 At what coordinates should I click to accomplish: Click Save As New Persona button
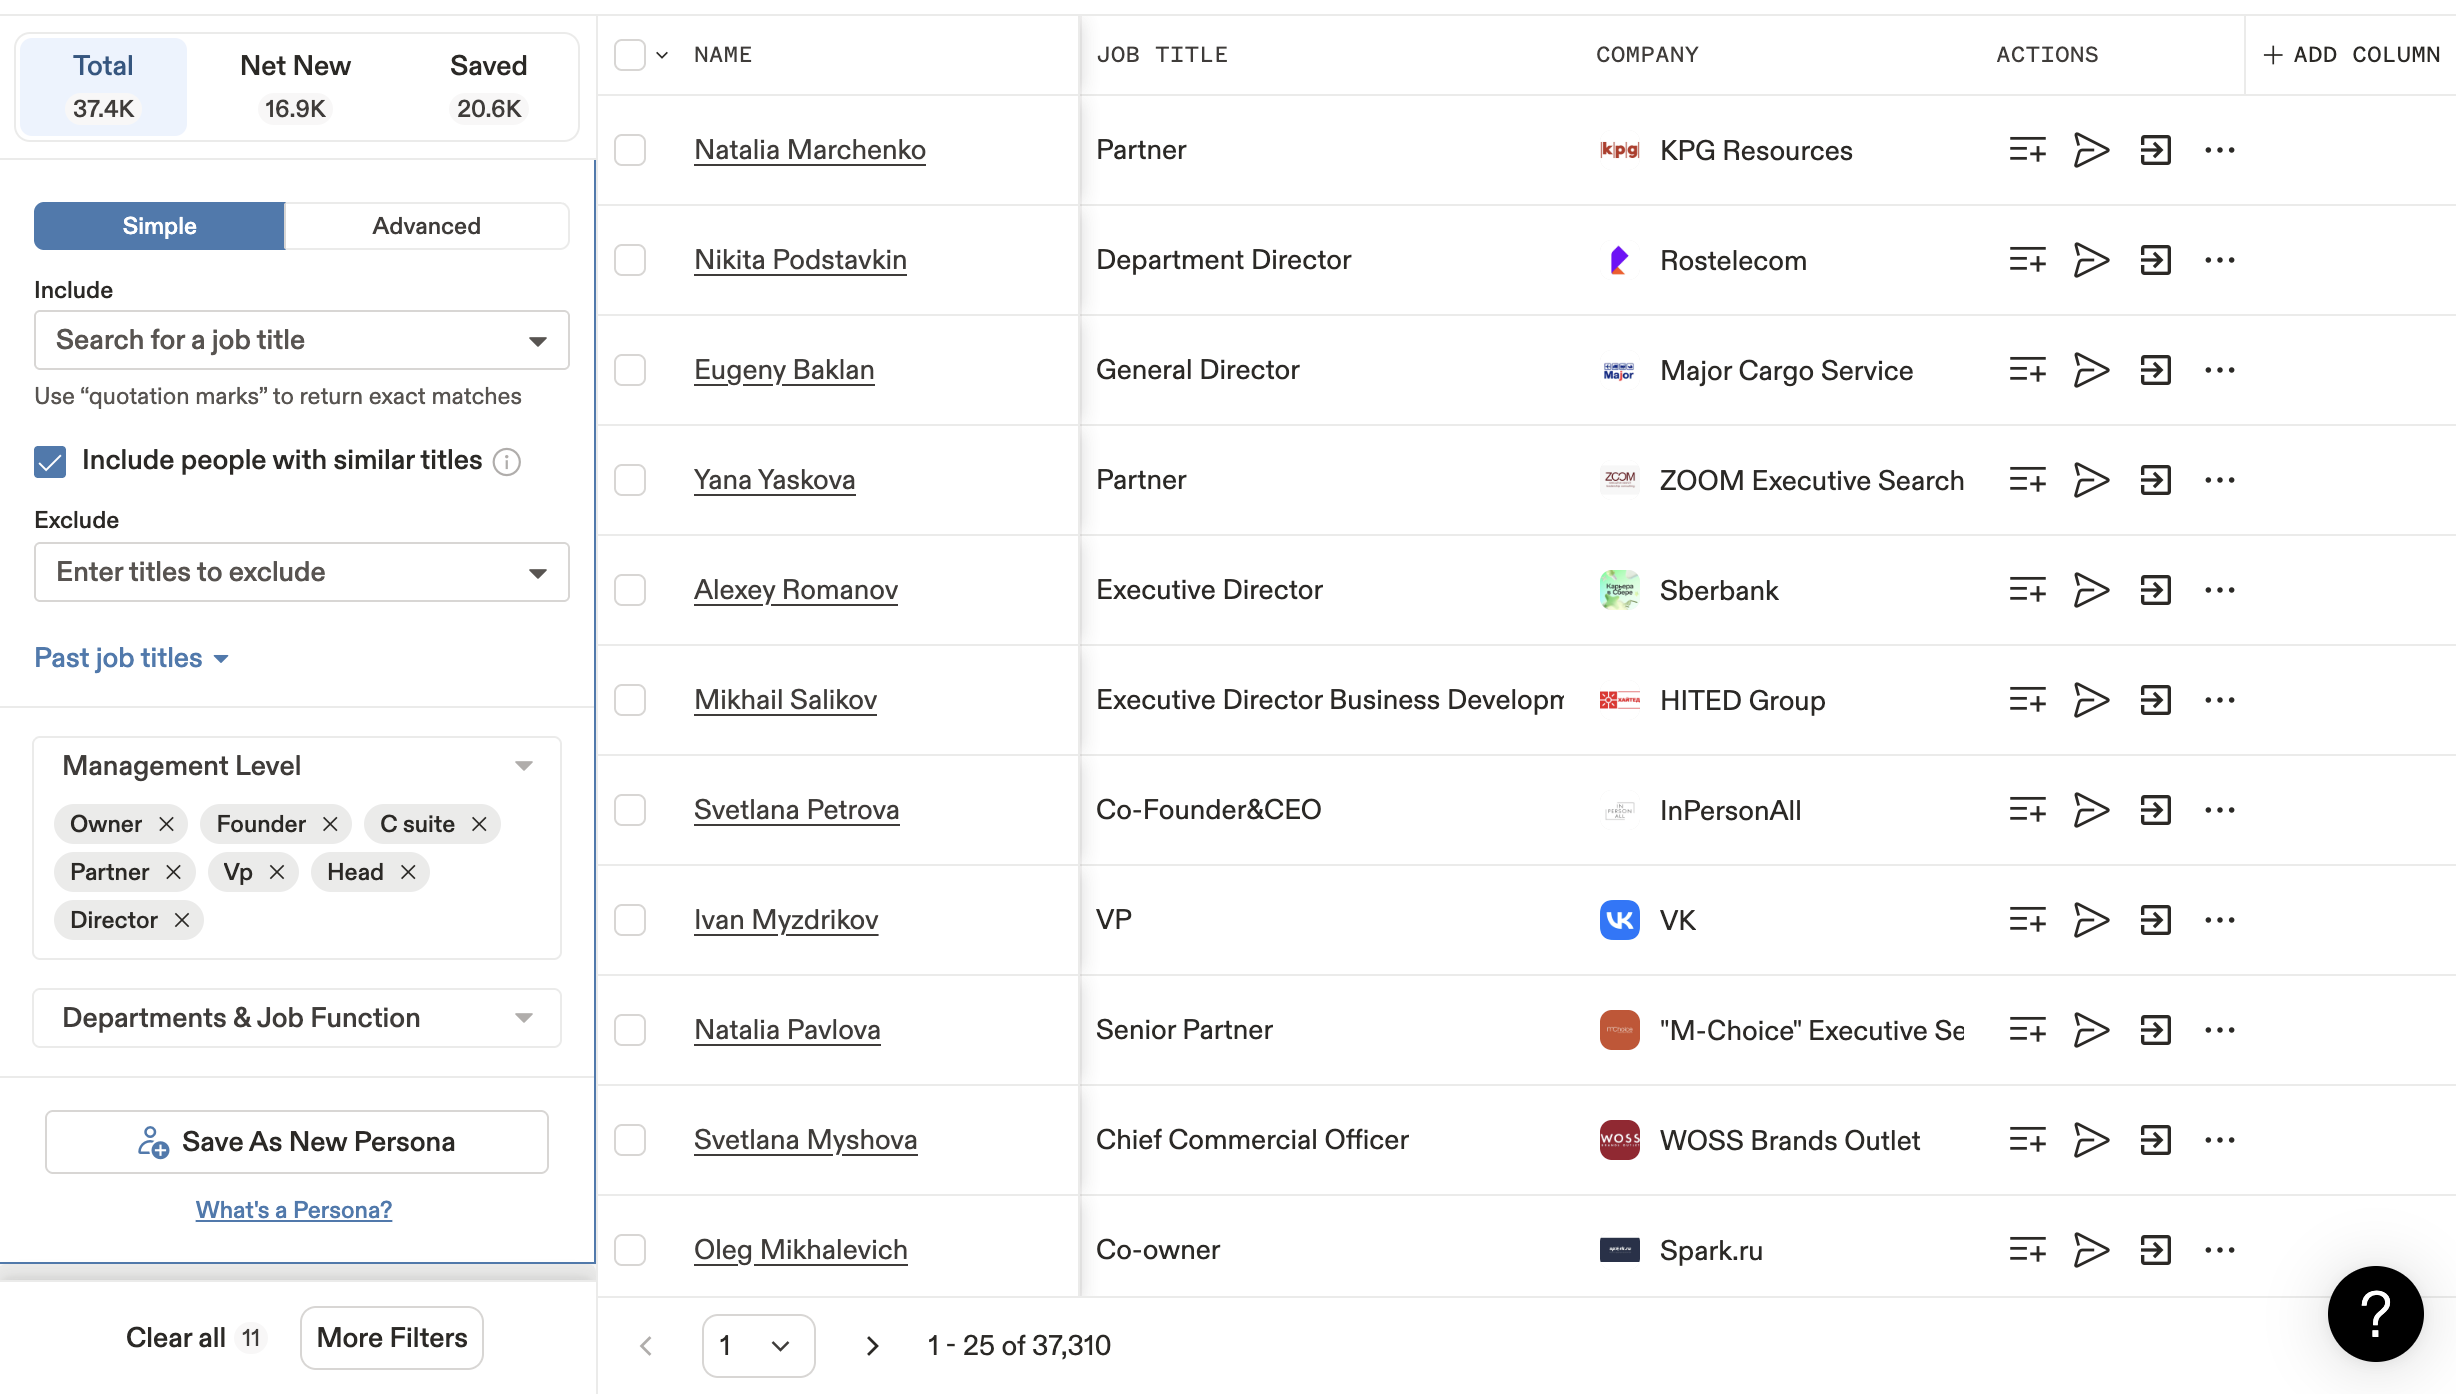click(297, 1142)
